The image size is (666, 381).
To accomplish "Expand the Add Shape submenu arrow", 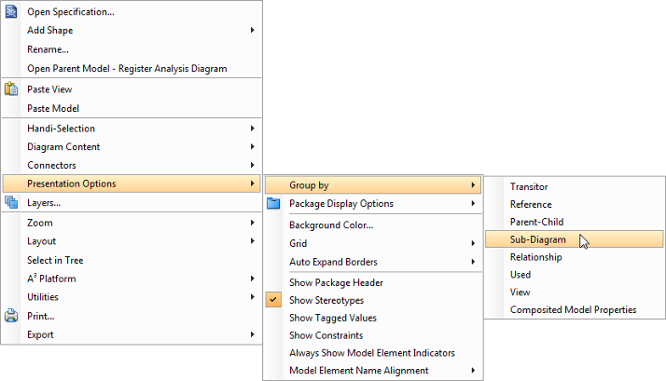I will click(252, 30).
